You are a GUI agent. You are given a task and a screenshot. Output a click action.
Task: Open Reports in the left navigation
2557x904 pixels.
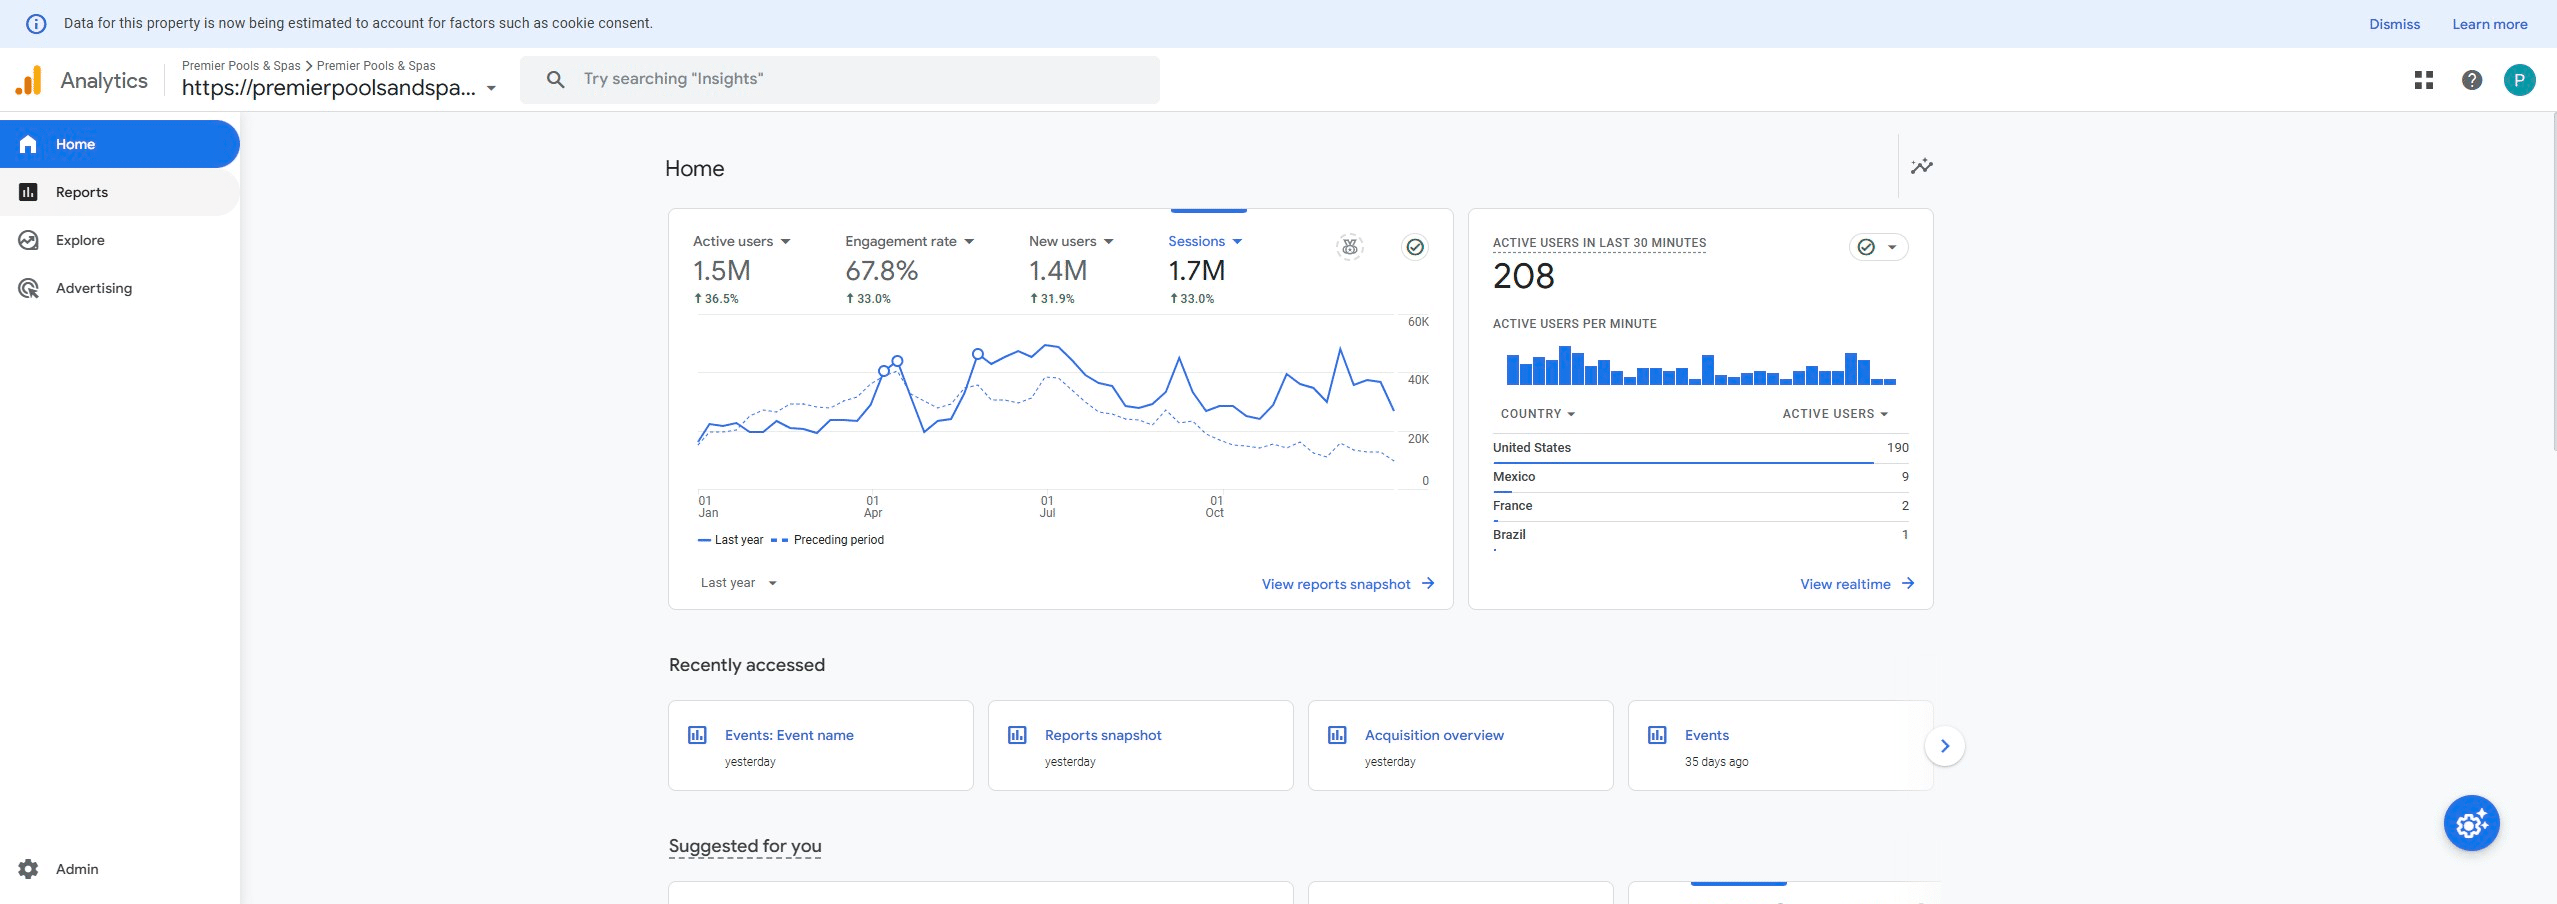click(x=82, y=192)
